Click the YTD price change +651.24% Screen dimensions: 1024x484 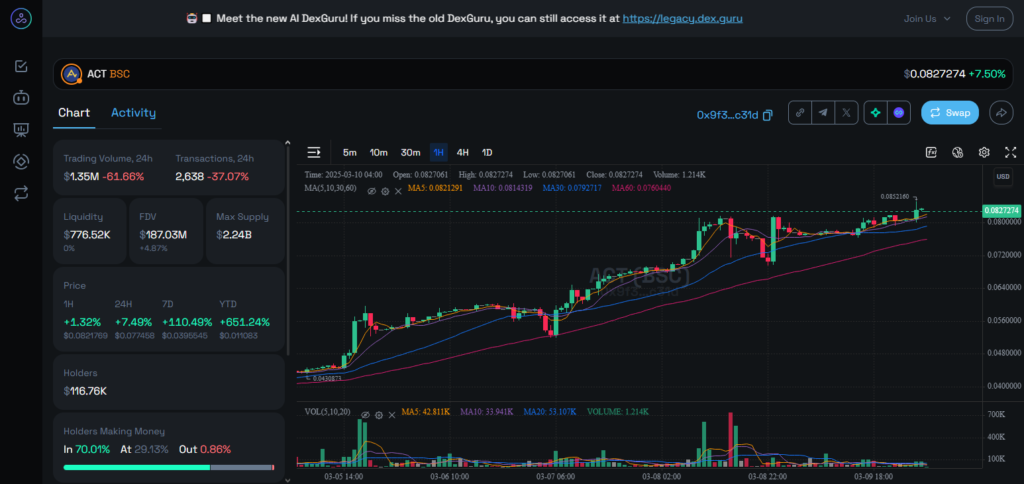coord(244,322)
